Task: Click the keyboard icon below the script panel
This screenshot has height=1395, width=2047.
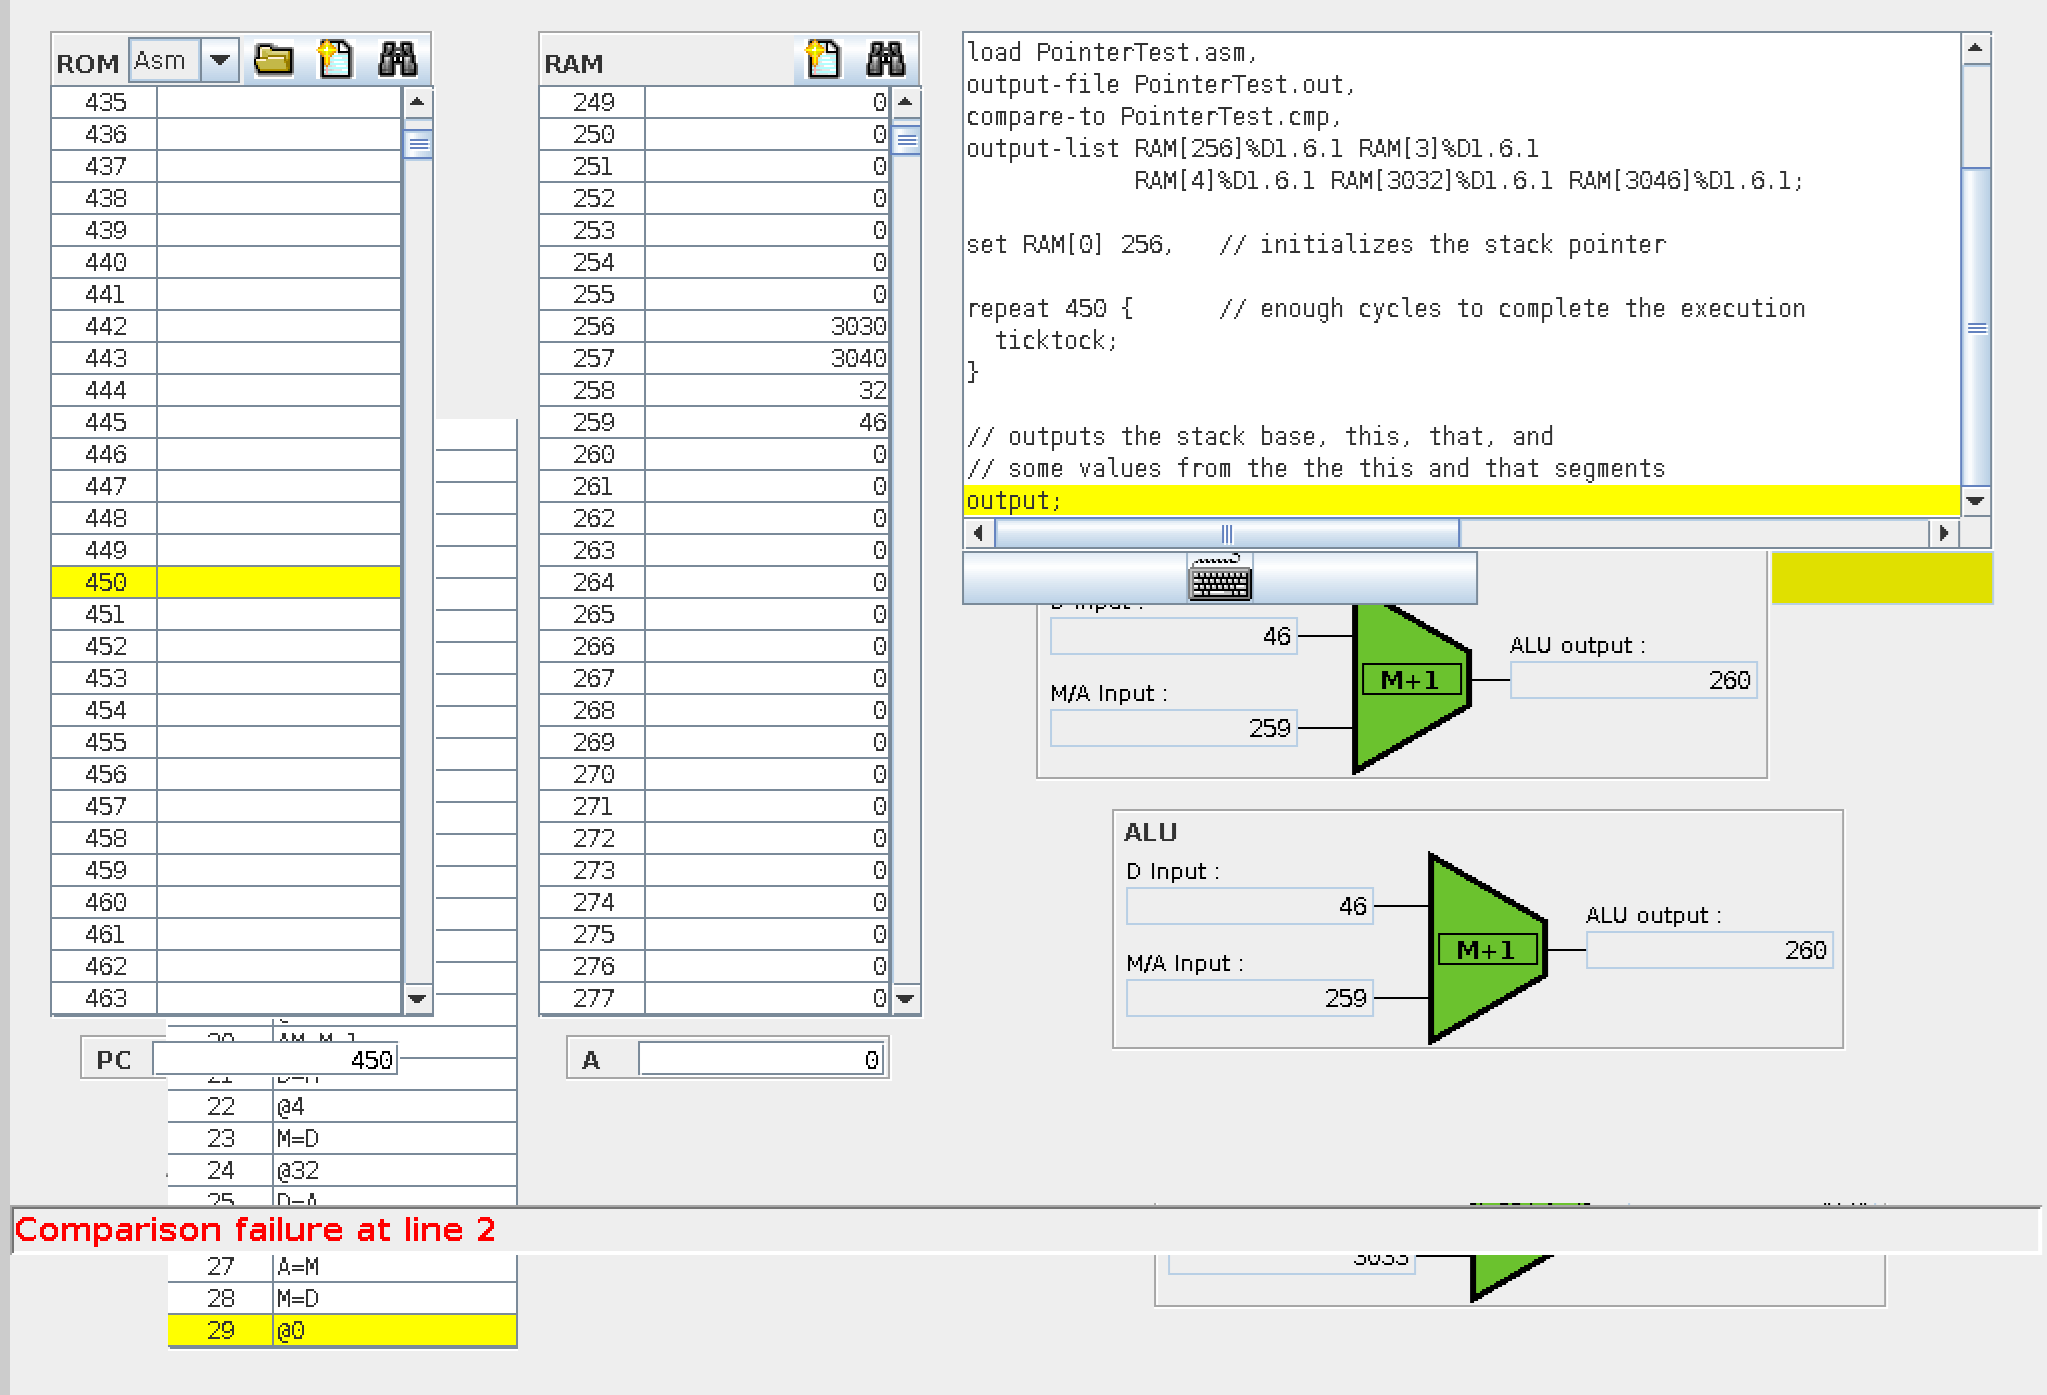Action: point(1219,580)
